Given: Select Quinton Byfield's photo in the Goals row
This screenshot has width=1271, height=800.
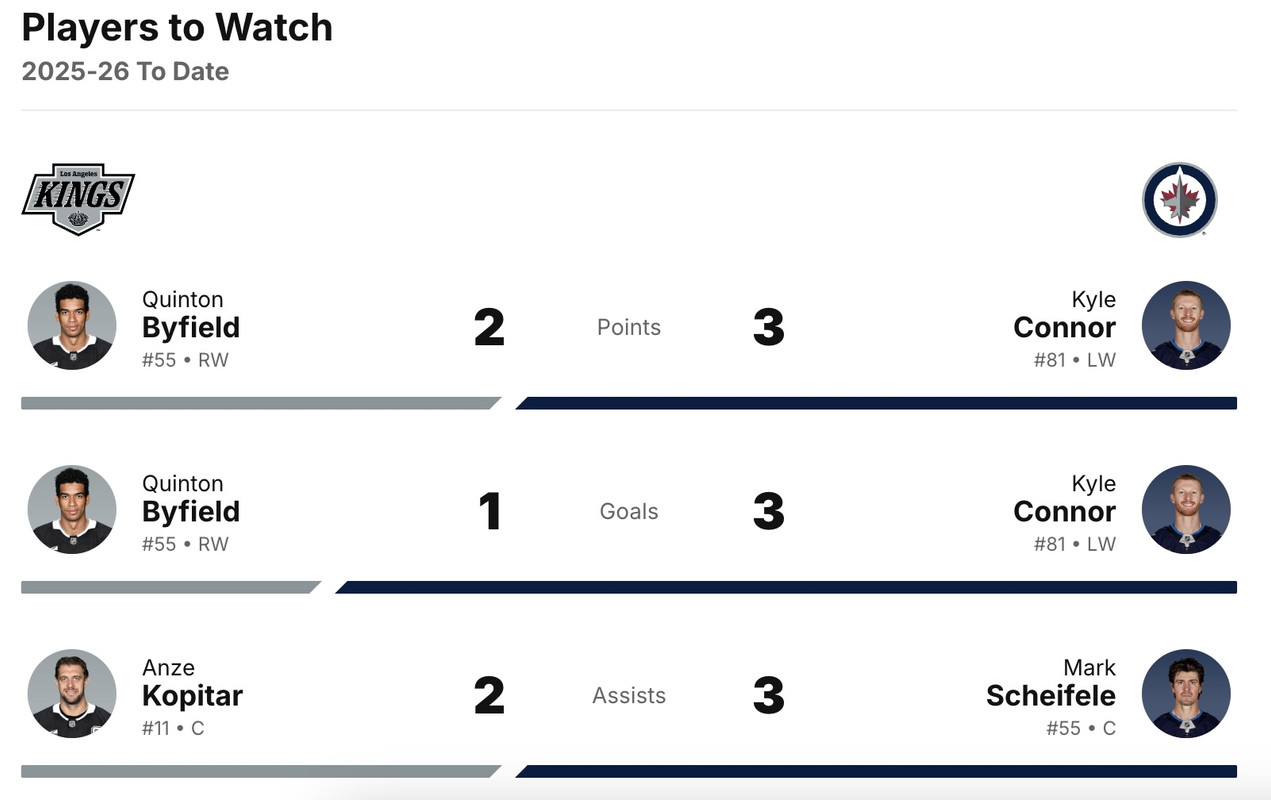Looking at the screenshot, I should click(72, 510).
